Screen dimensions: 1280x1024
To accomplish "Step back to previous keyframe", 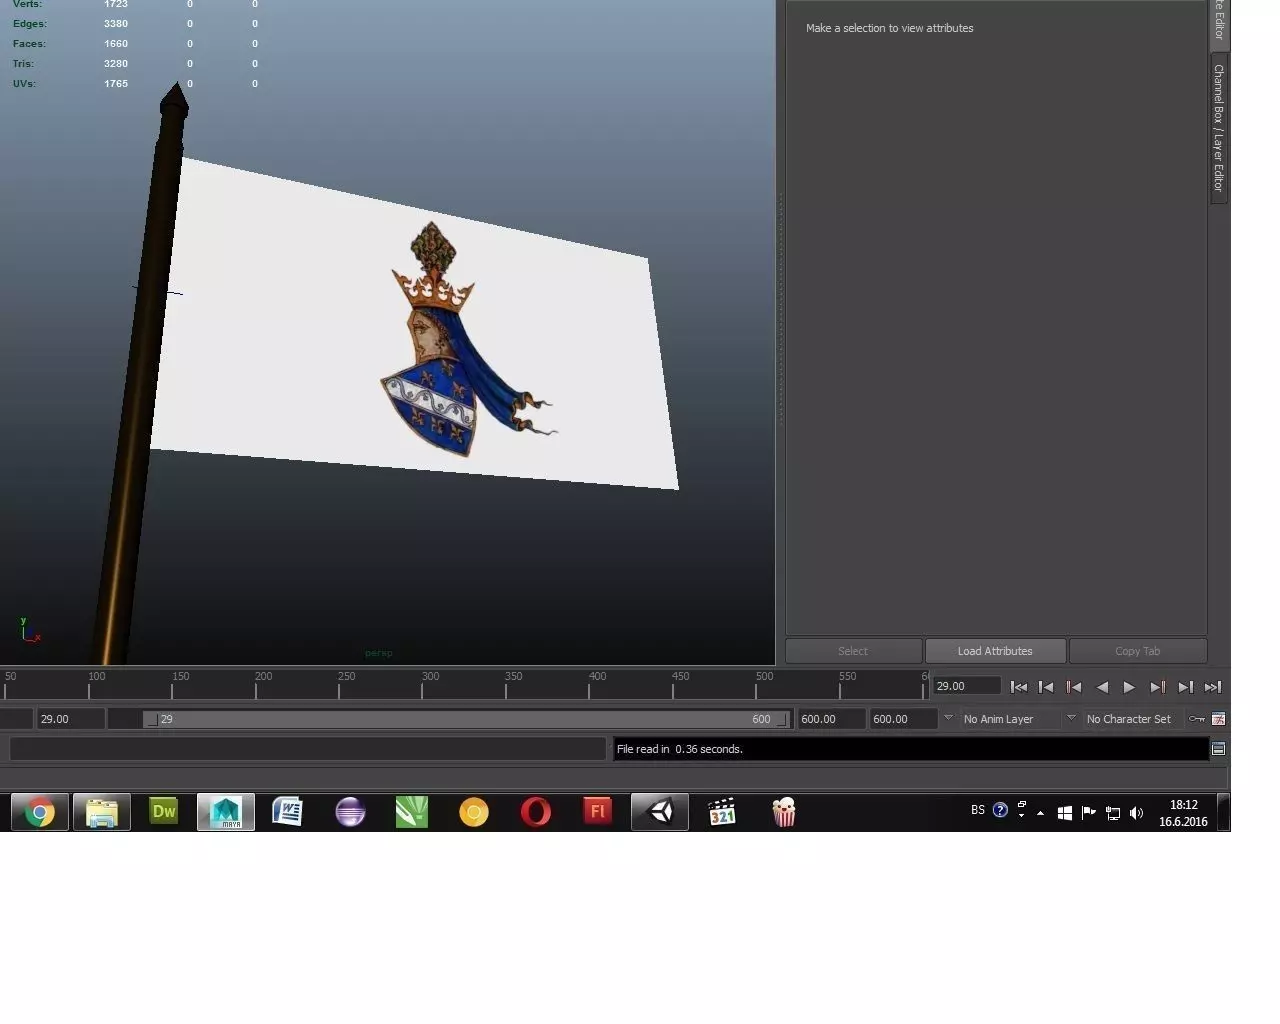I will click(1074, 687).
